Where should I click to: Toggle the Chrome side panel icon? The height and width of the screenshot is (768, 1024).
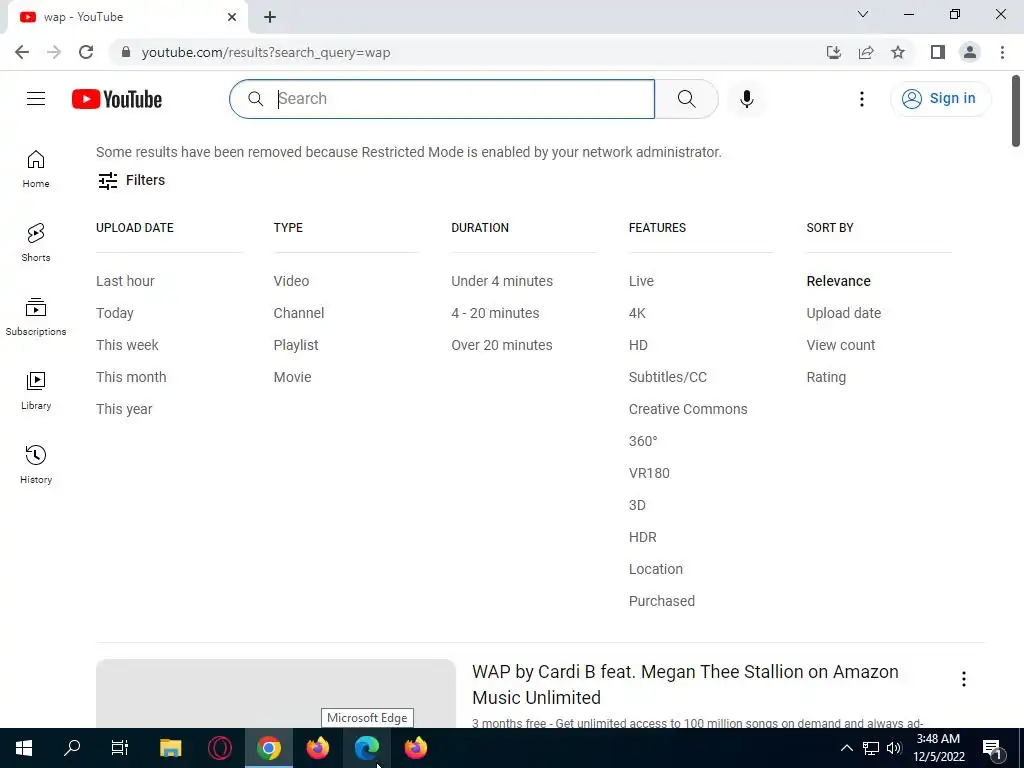click(938, 52)
